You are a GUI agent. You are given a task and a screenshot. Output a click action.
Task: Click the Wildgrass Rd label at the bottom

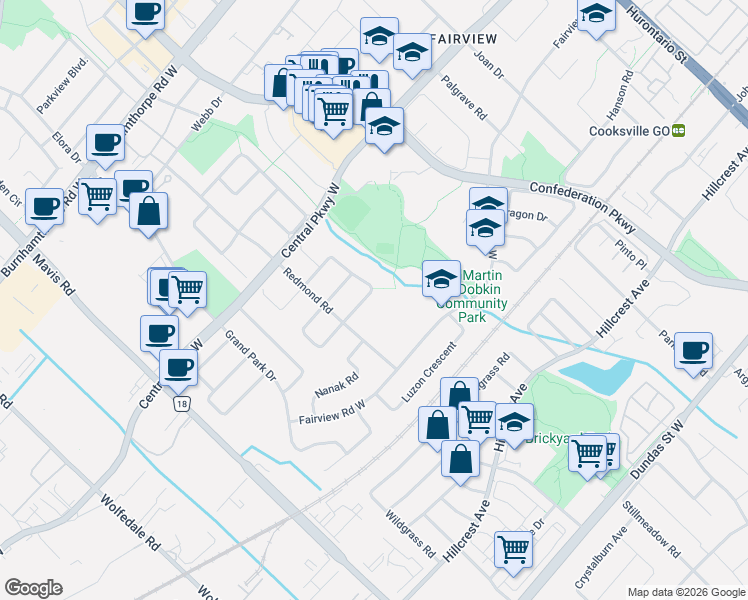pyautogui.click(x=410, y=534)
